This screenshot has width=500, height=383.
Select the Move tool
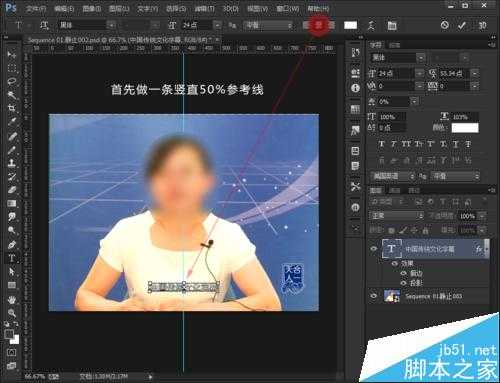[12, 54]
